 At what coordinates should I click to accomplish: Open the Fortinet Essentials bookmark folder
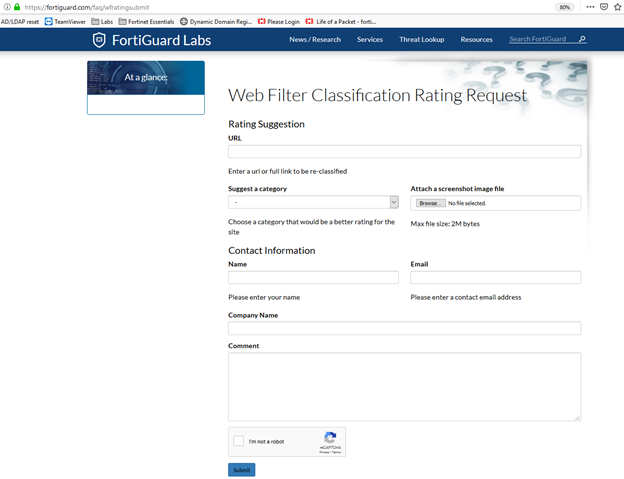[146, 21]
